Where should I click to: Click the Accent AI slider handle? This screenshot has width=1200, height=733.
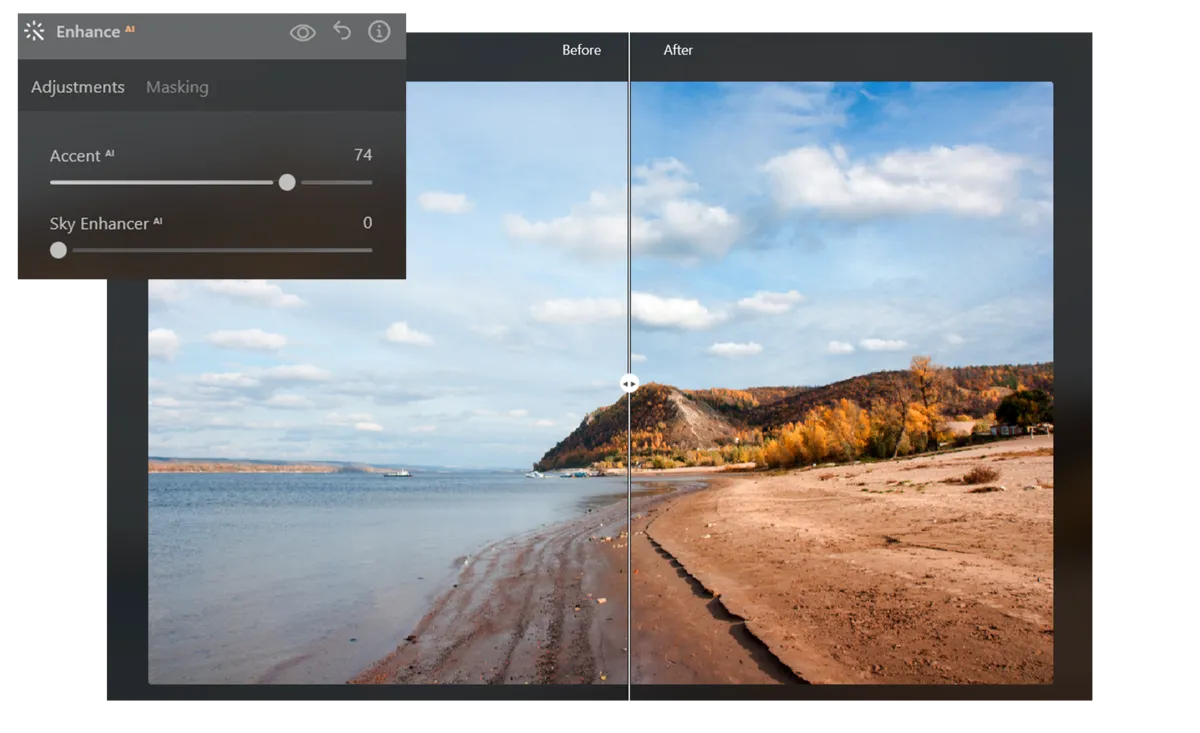[x=287, y=182]
